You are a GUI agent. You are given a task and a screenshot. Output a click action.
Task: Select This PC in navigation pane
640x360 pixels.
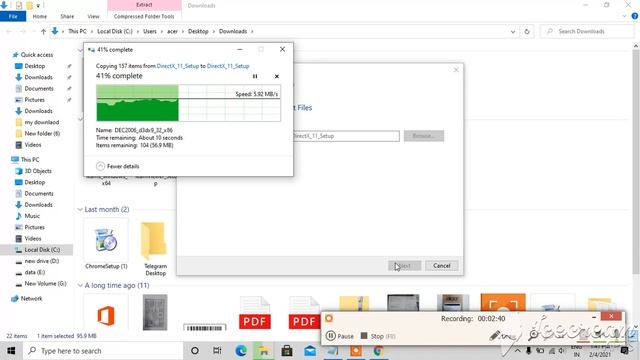coord(30,160)
